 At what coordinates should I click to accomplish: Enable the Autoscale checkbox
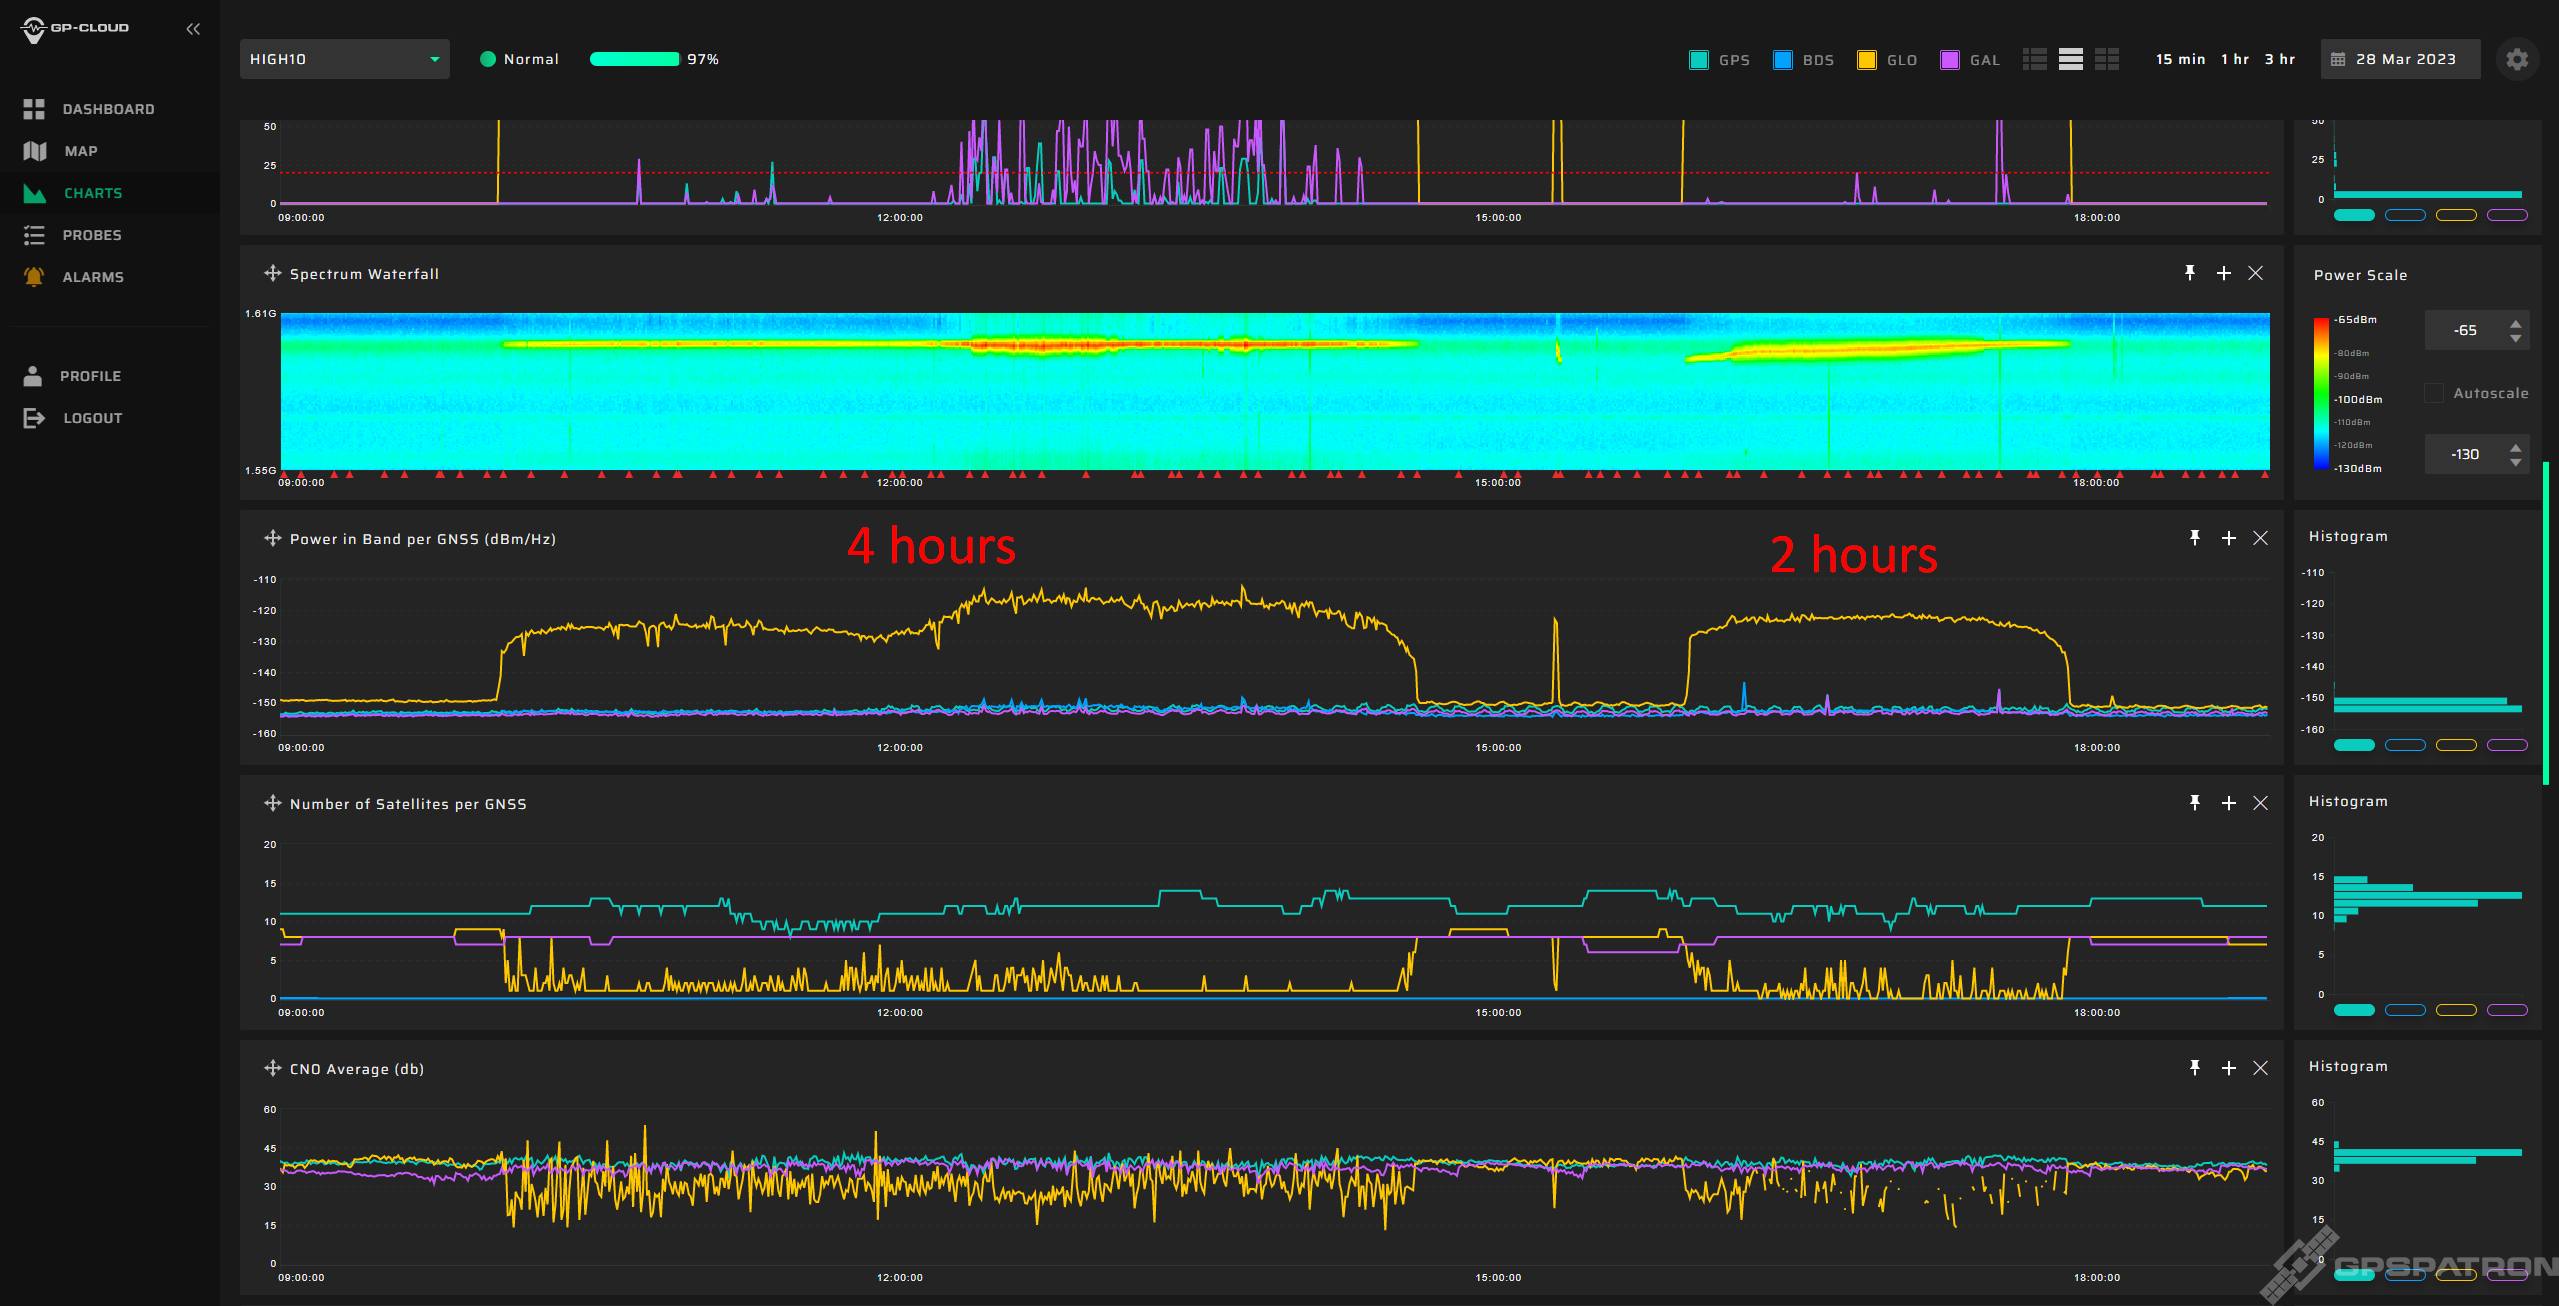tap(2434, 393)
